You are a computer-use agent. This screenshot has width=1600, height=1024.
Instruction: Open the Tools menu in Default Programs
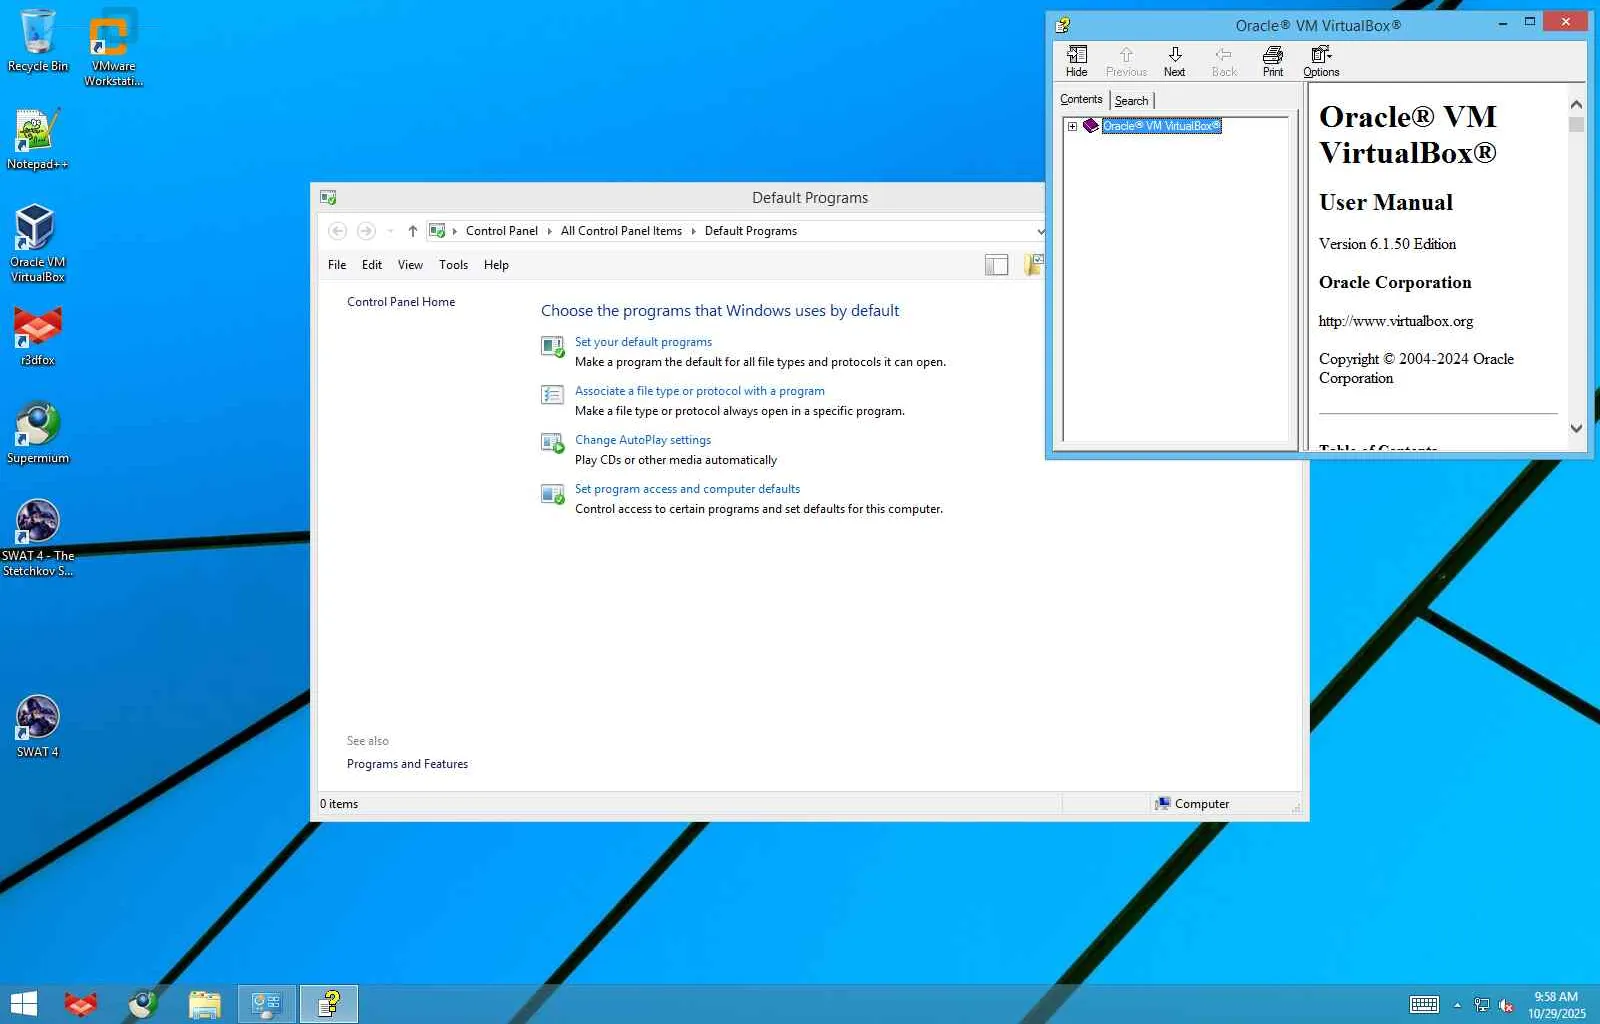[x=453, y=265]
